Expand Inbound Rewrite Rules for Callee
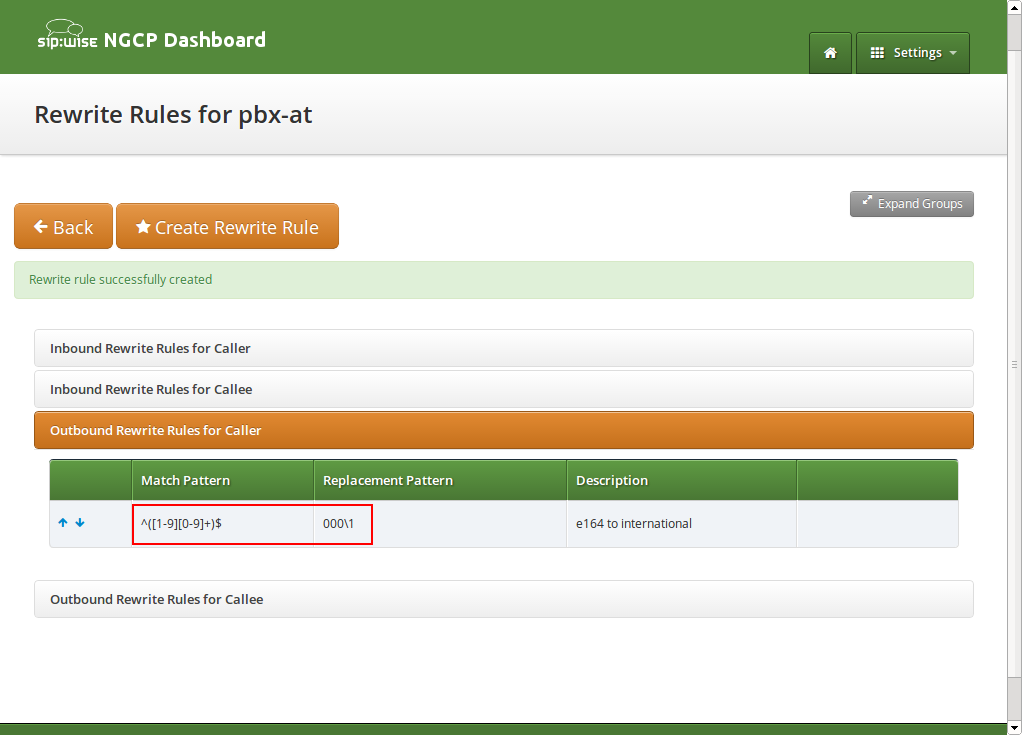Image resolution: width=1022 pixels, height=735 pixels. coord(504,389)
